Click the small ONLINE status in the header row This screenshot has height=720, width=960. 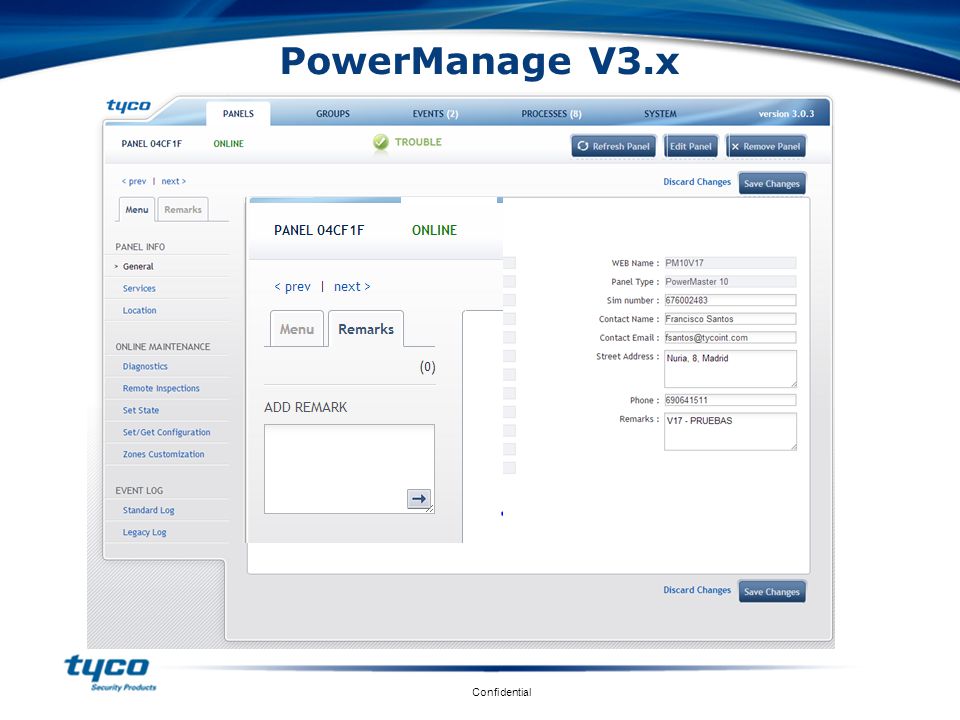click(x=228, y=144)
